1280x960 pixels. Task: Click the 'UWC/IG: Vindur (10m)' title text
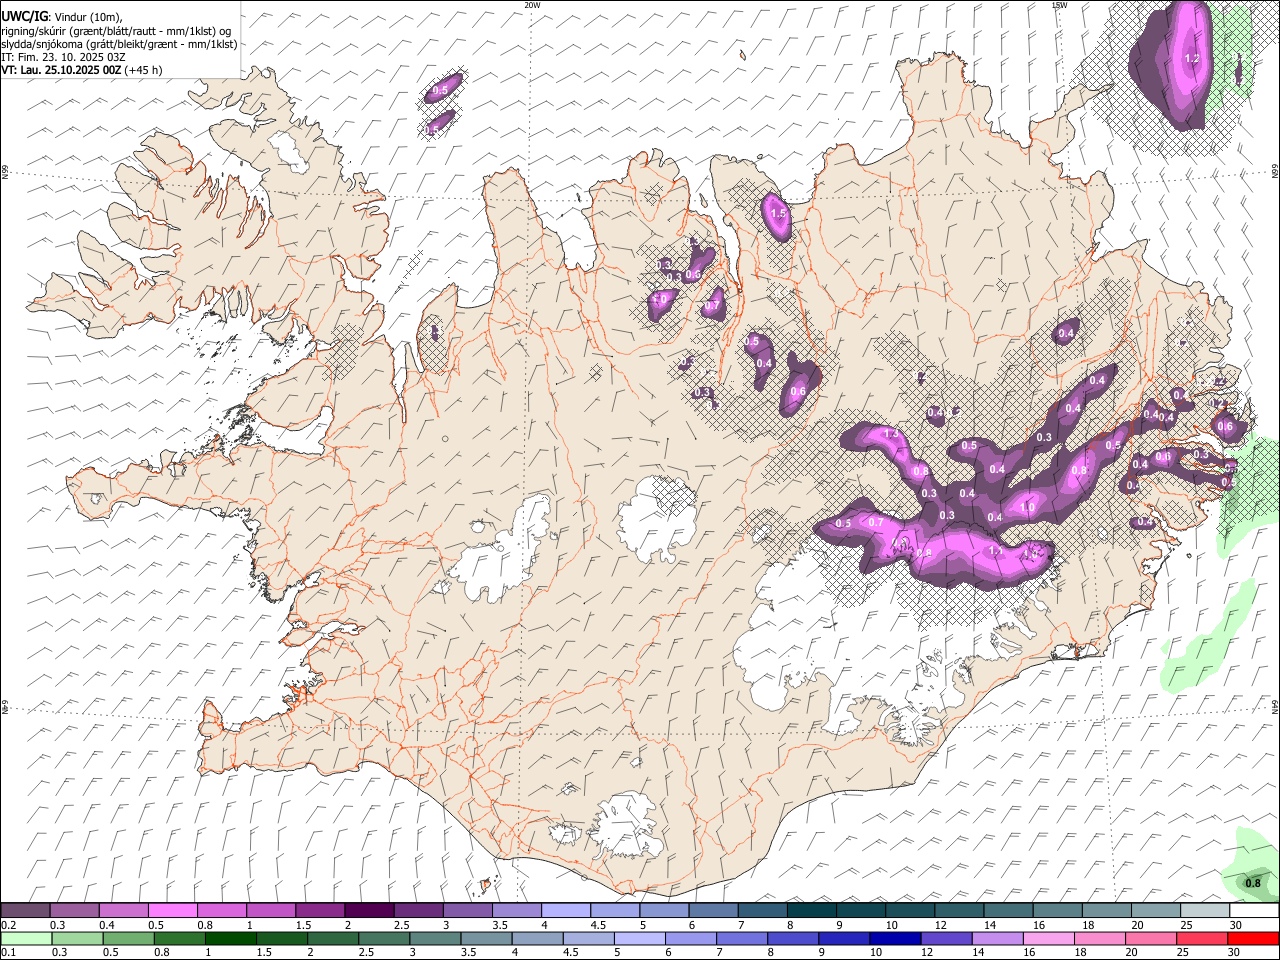(62, 16)
